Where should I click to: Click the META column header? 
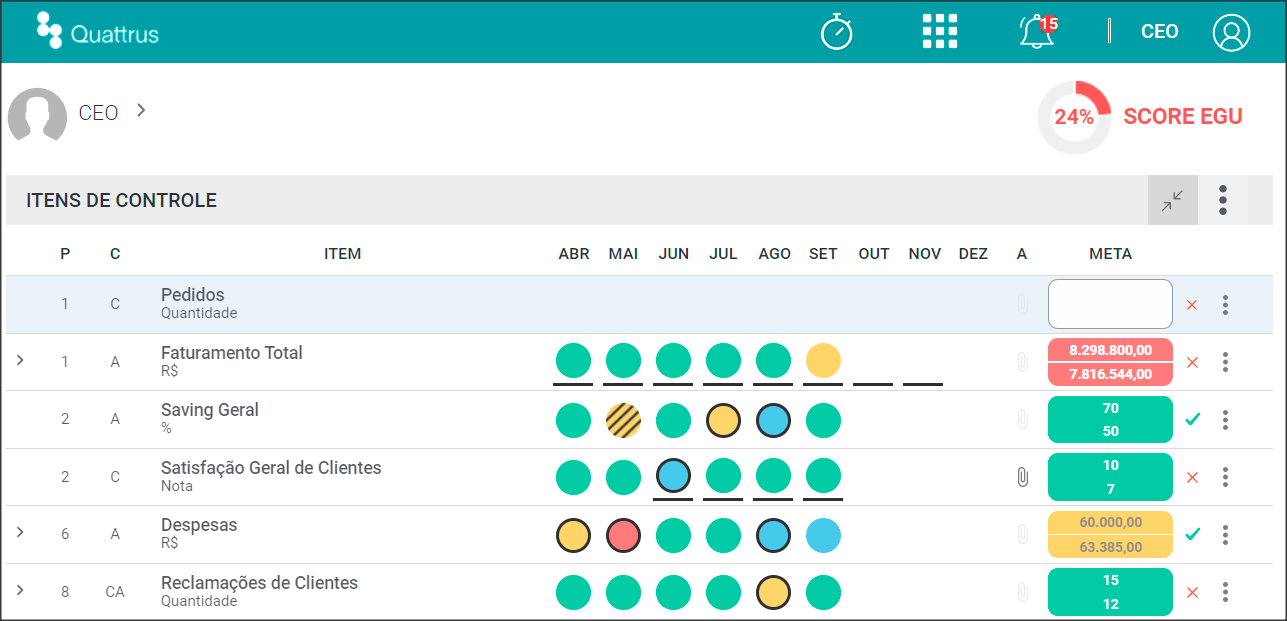(1110, 254)
